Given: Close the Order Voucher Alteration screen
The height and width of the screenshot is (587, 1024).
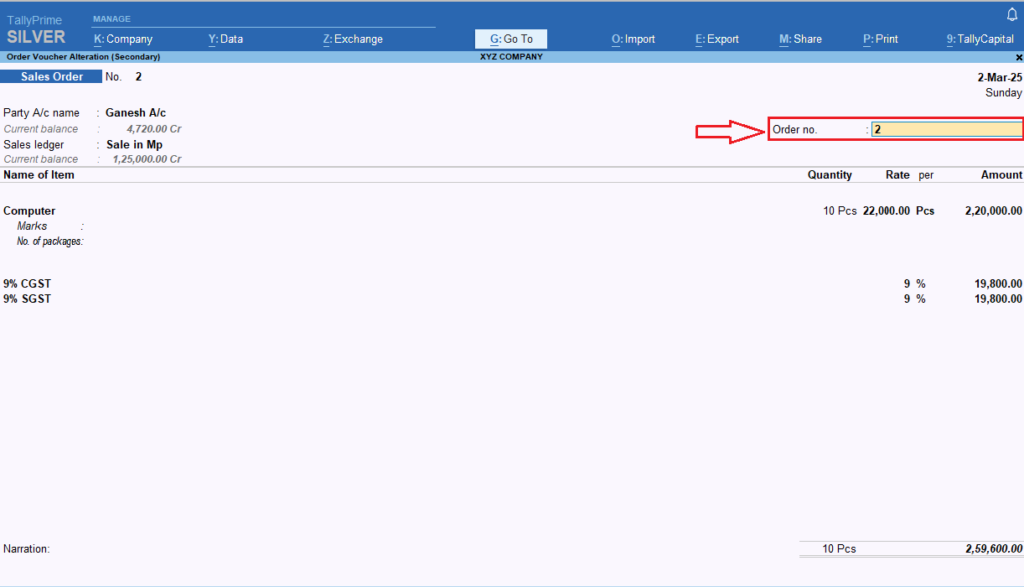Looking at the screenshot, I should [1019, 57].
